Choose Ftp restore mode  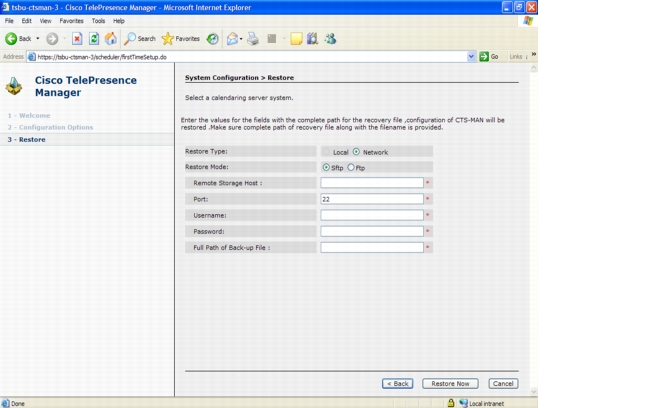(x=351, y=167)
